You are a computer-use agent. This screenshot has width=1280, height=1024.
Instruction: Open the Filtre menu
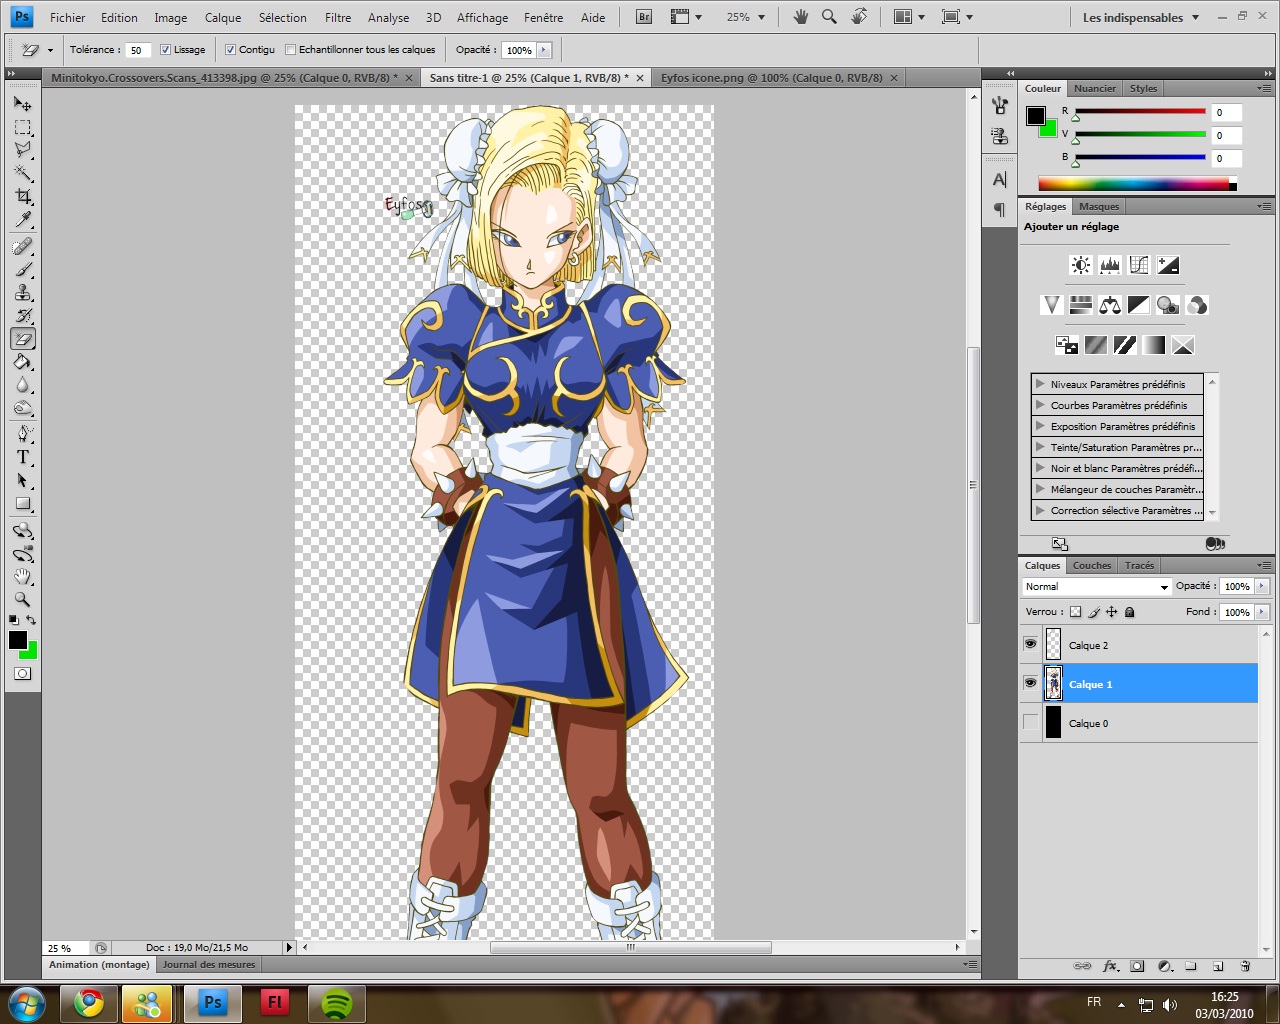point(338,17)
